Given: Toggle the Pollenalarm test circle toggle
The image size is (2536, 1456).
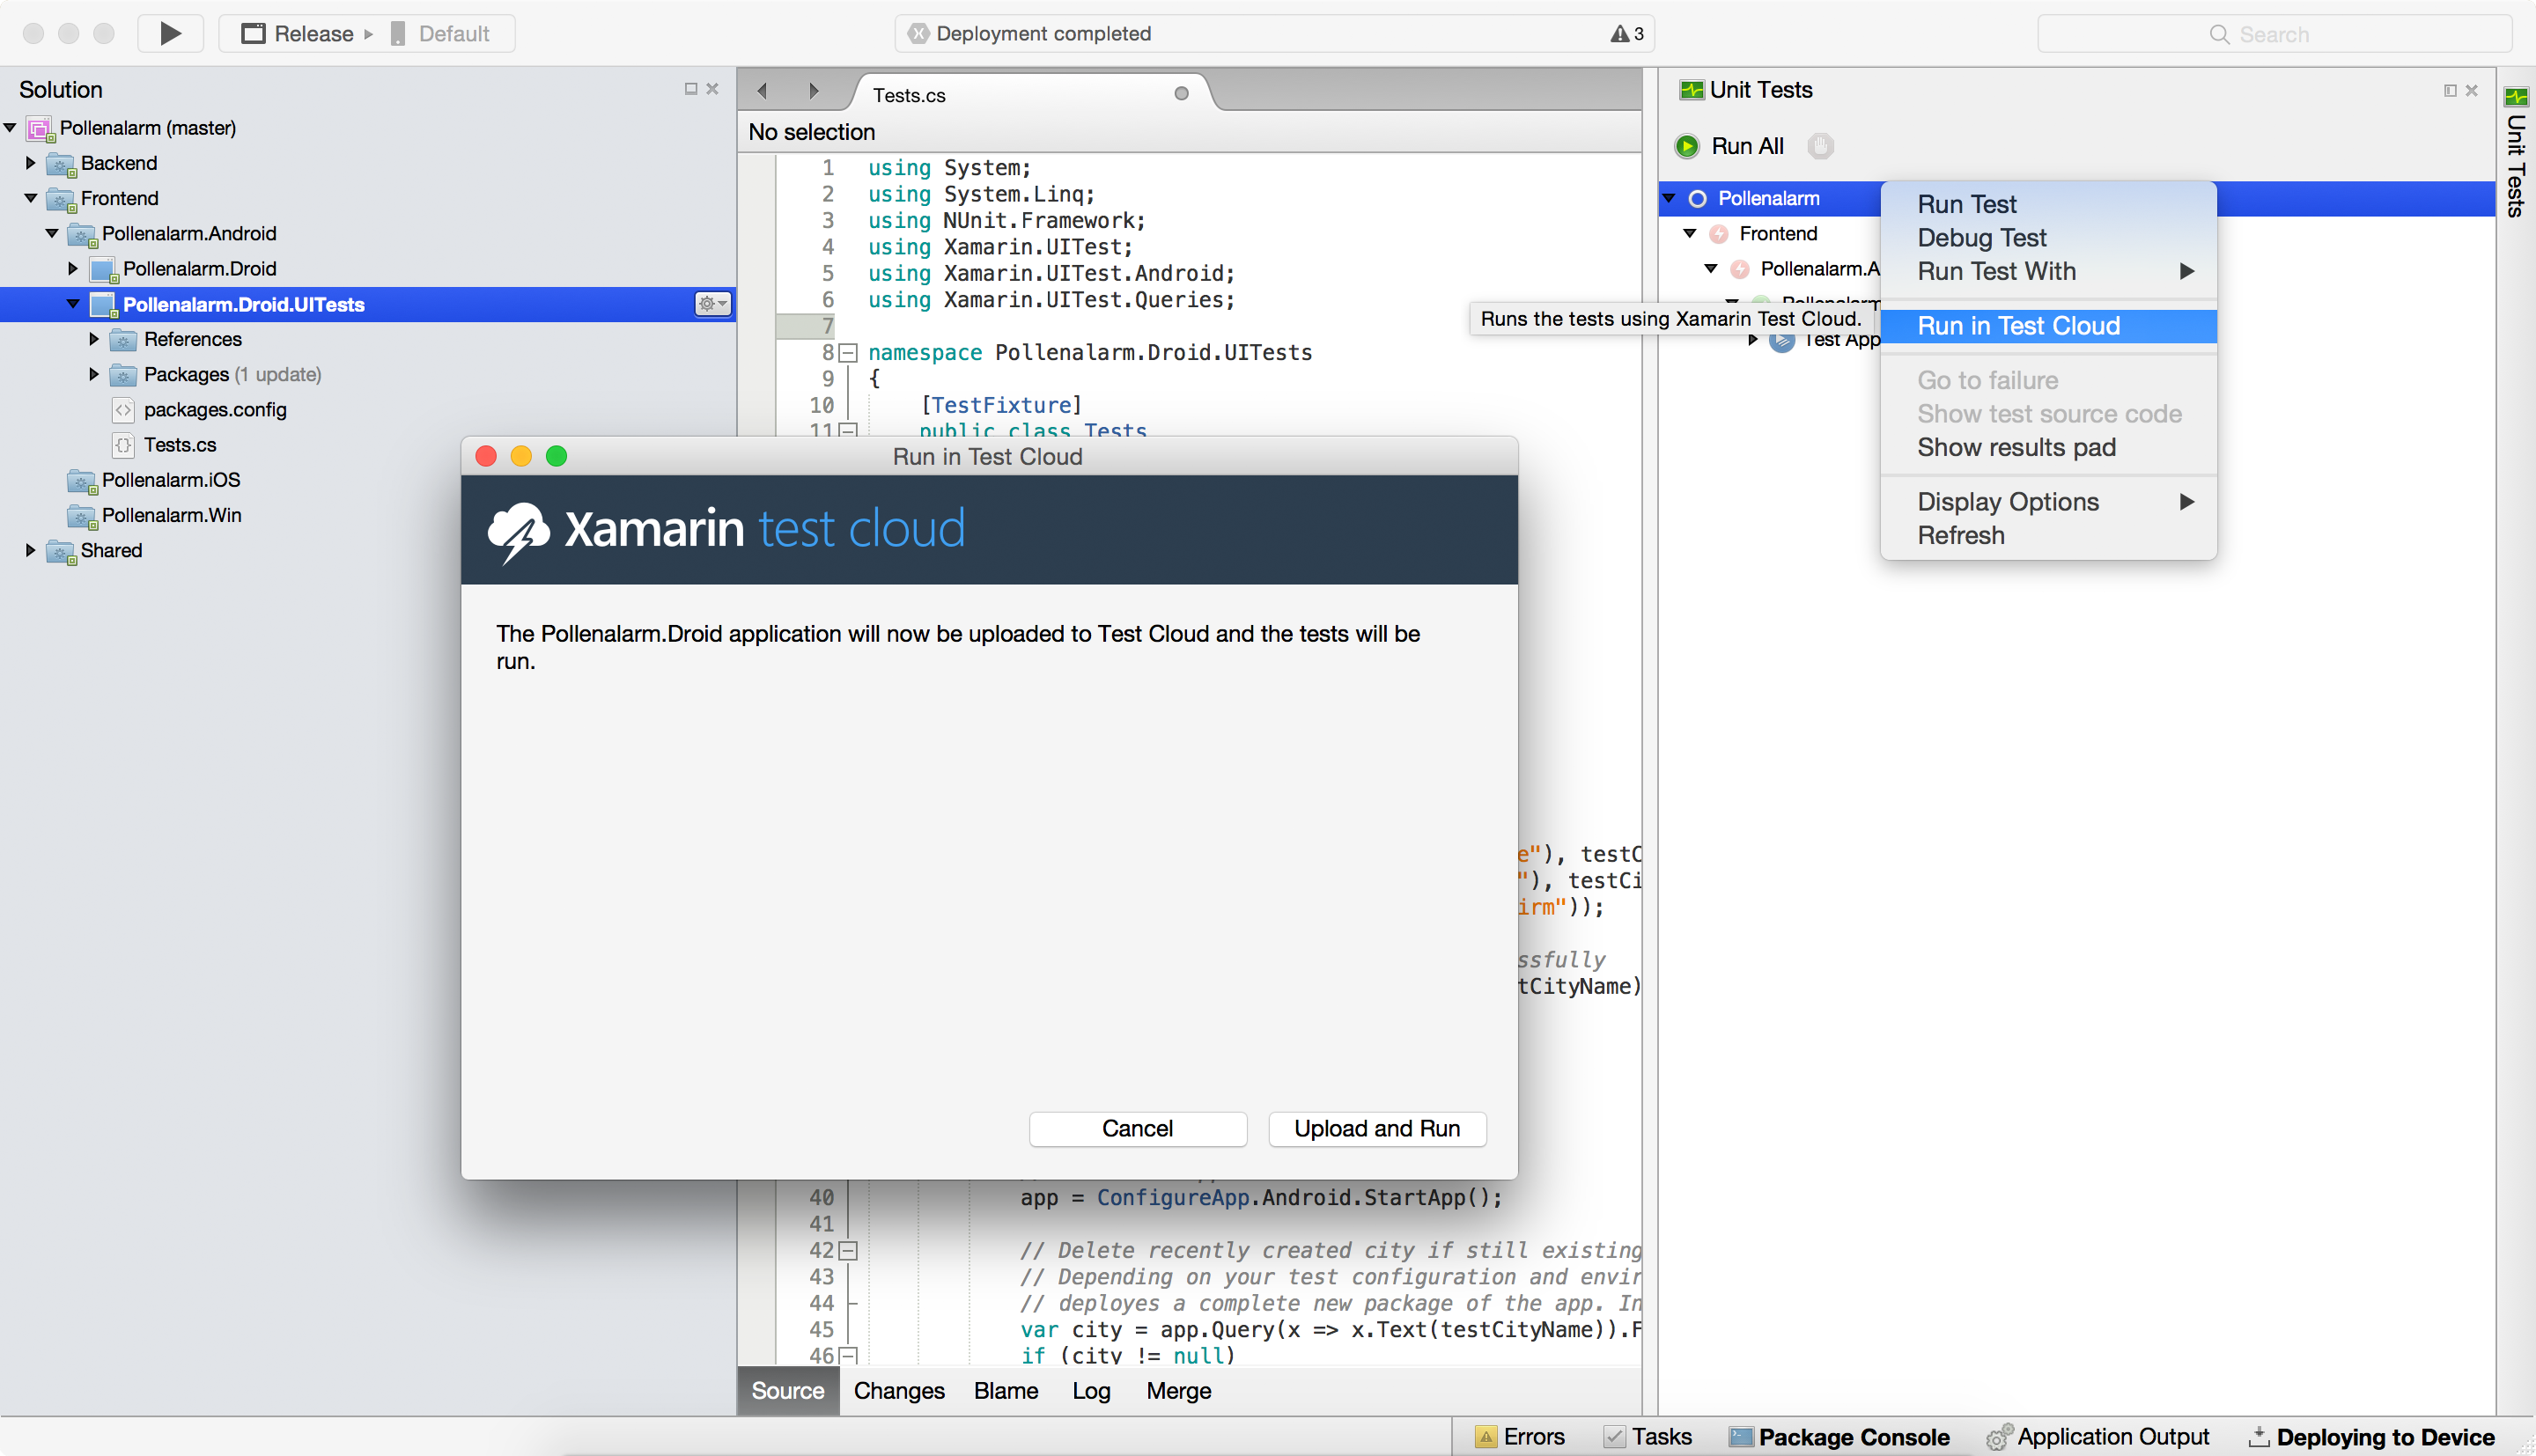Looking at the screenshot, I should click(1704, 197).
